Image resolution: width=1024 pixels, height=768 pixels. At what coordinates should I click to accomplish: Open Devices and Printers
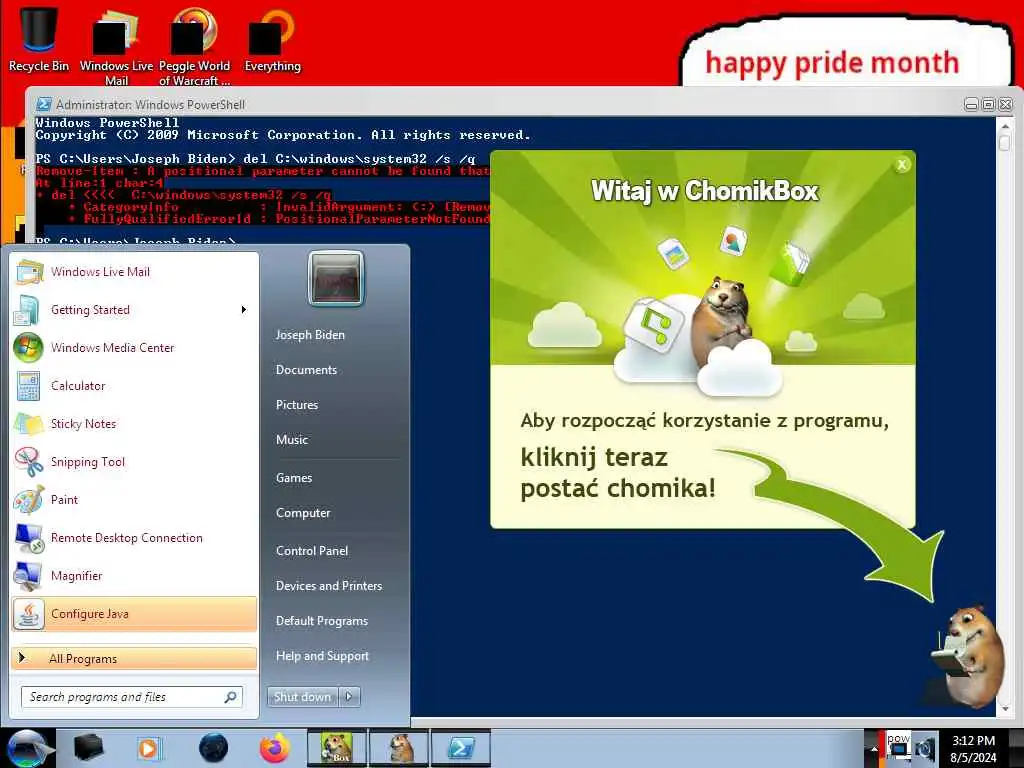(x=329, y=586)
